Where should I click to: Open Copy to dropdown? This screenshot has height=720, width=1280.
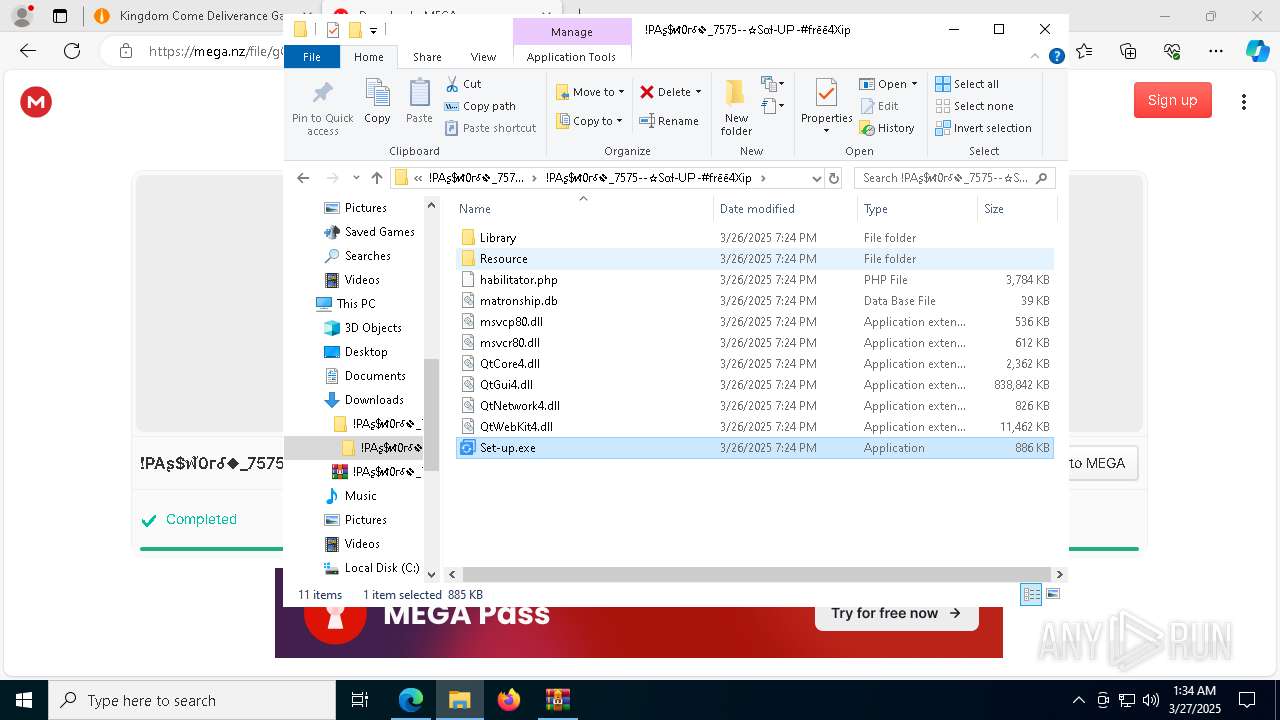point(588,121)
